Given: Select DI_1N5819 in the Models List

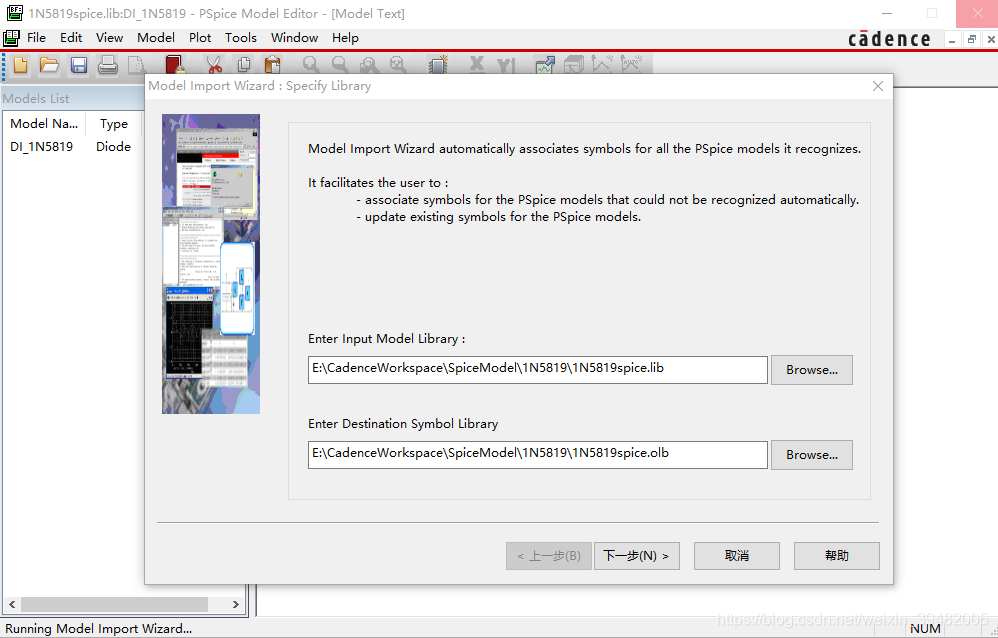Looking at the screenshot, I should coord(41,147).
